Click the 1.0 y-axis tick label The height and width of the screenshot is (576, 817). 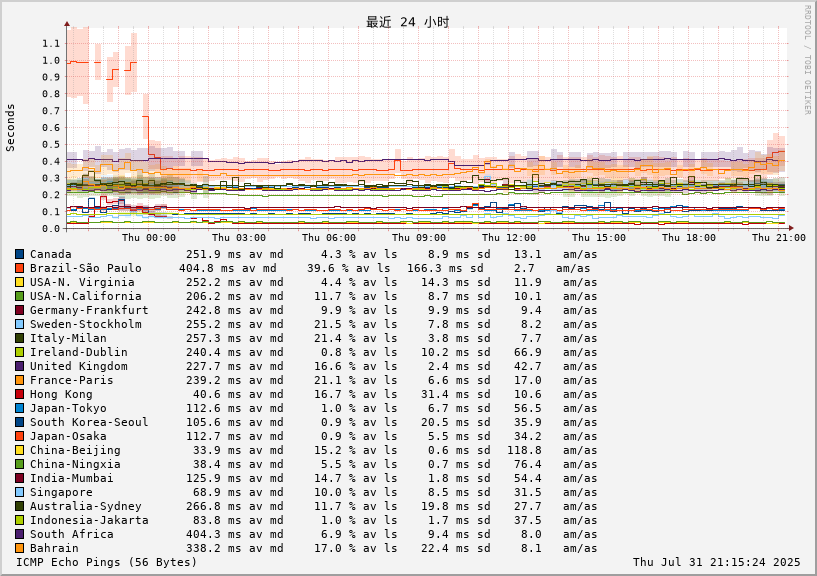point(51,60)
